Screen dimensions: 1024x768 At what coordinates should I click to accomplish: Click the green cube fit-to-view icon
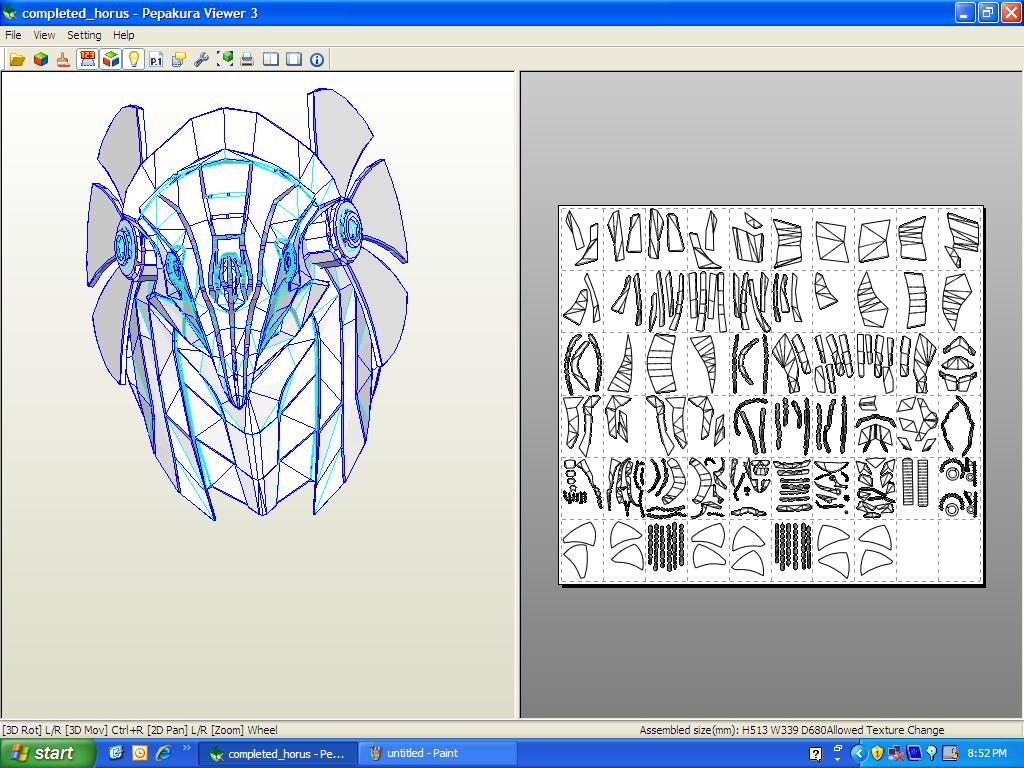[225, 60]
